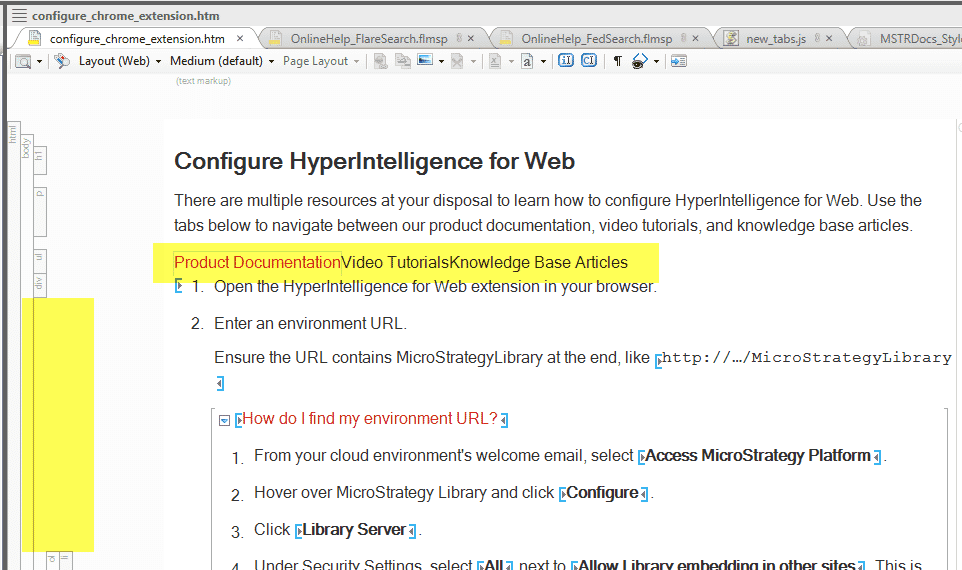Click the bold 'Configure' text in step 2

pos(602,493)
